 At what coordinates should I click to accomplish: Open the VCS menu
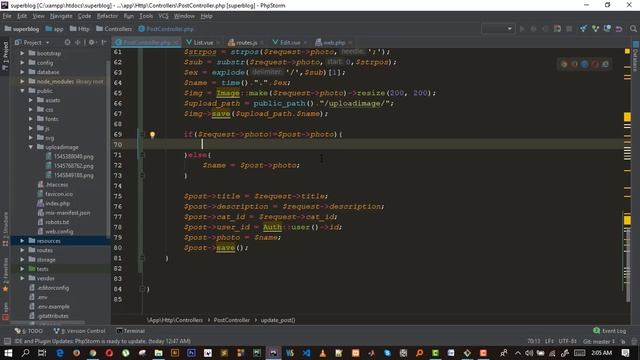pos(163,16)
